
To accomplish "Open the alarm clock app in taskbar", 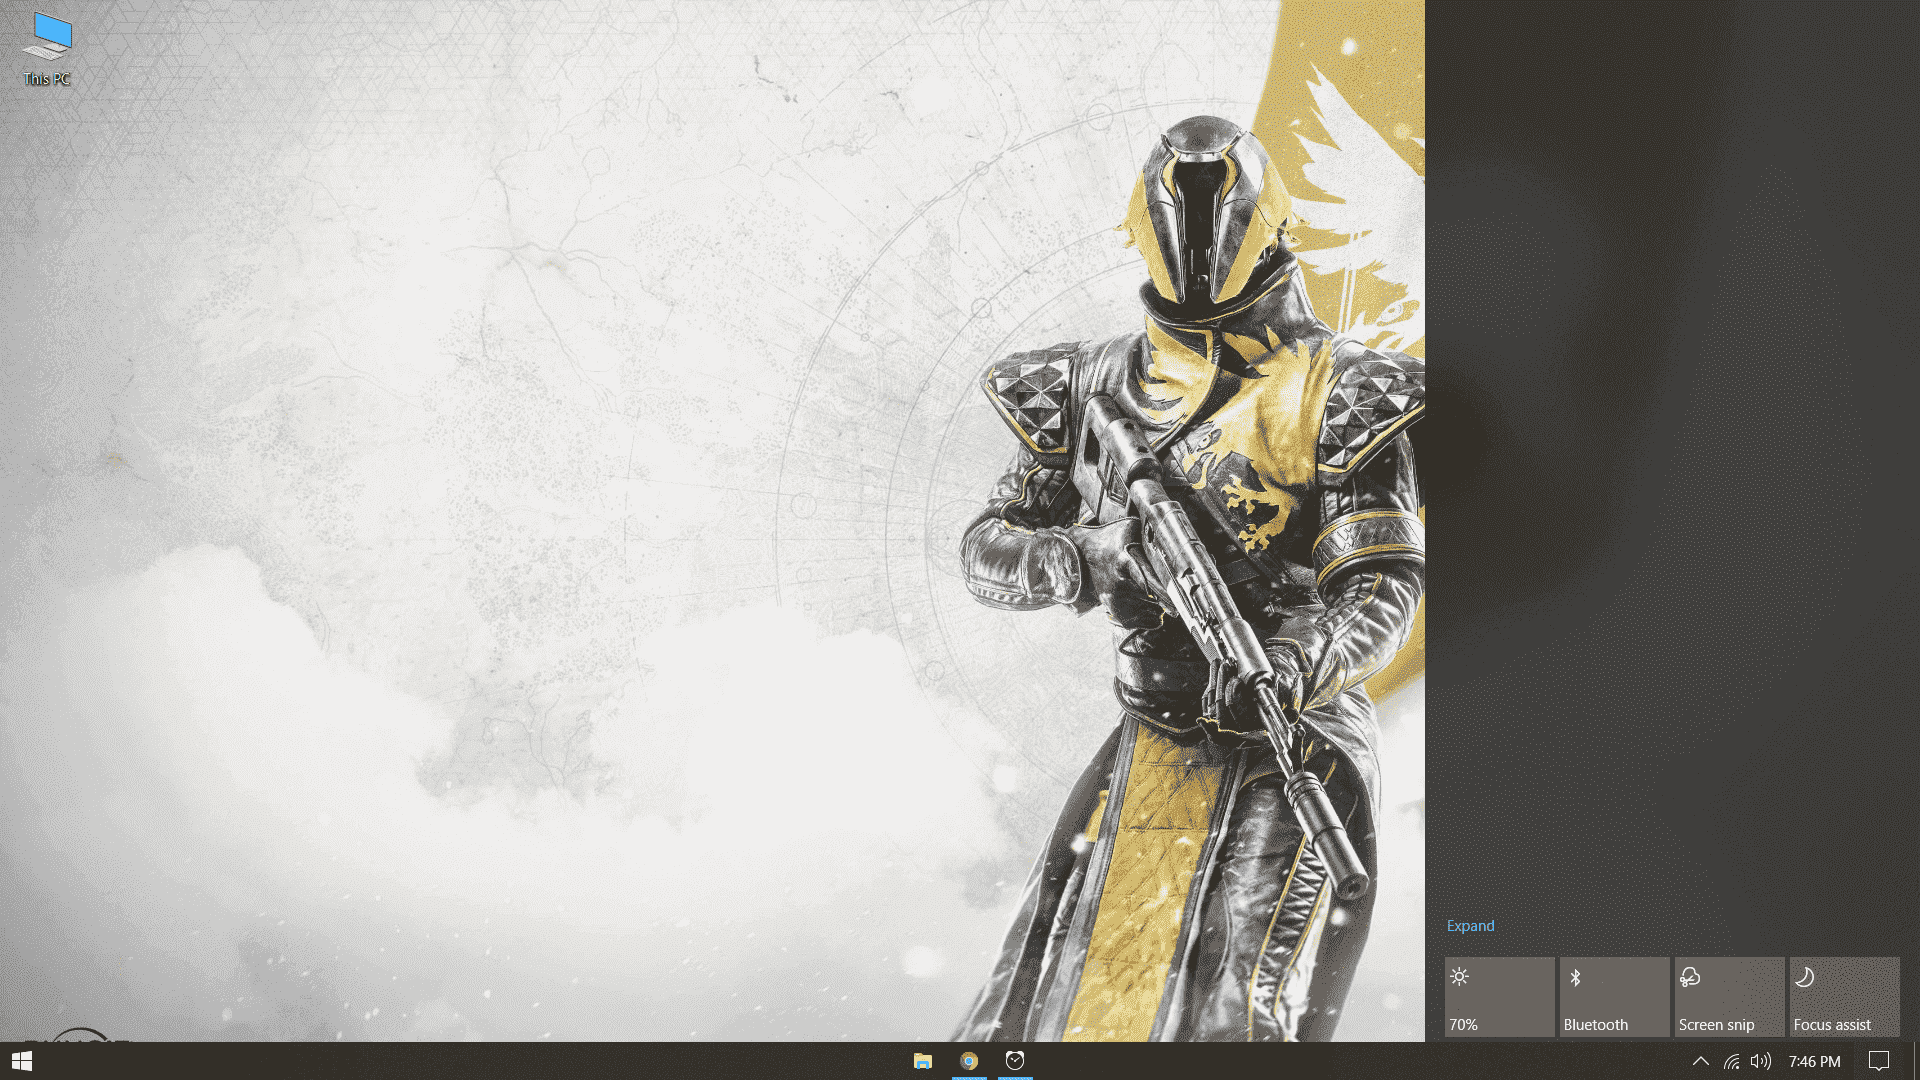I will [x=1015, y=1061].
